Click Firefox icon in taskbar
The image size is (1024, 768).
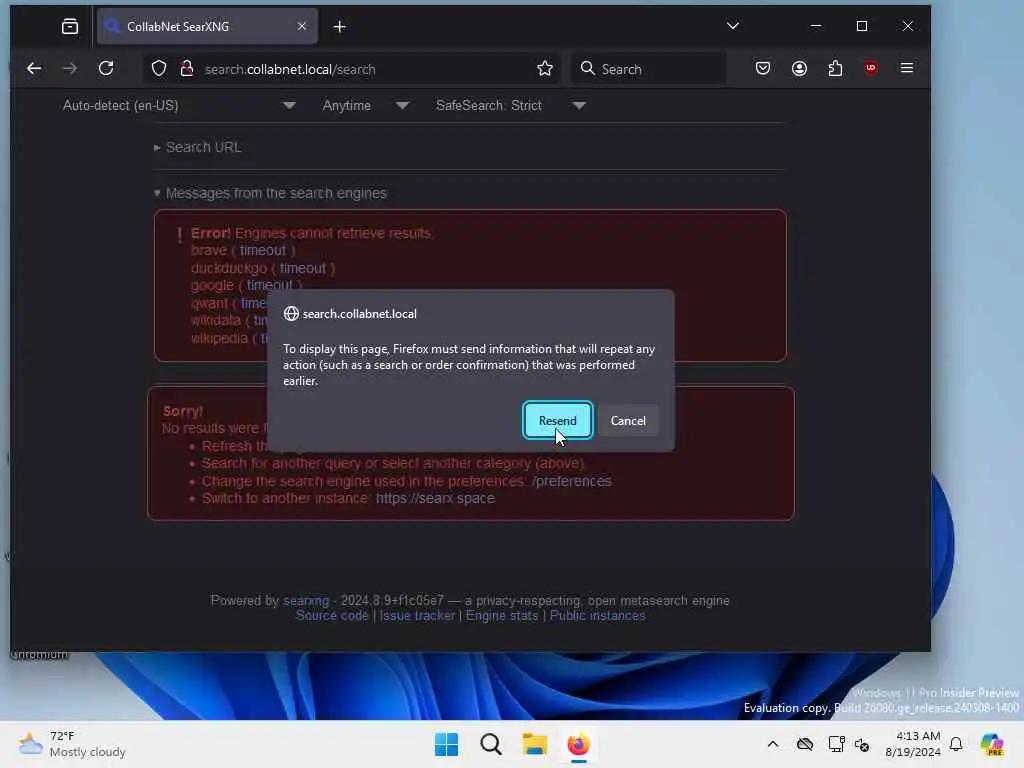[x=578, y=744]
